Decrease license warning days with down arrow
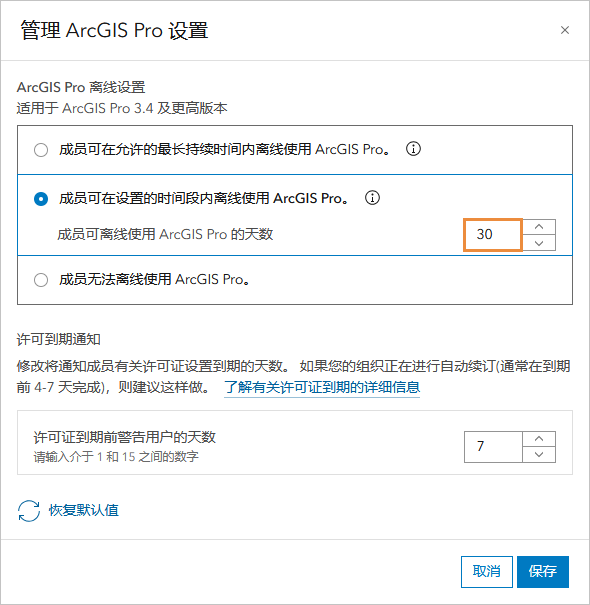The image size is (590, 605). click(x=539, y=455)
